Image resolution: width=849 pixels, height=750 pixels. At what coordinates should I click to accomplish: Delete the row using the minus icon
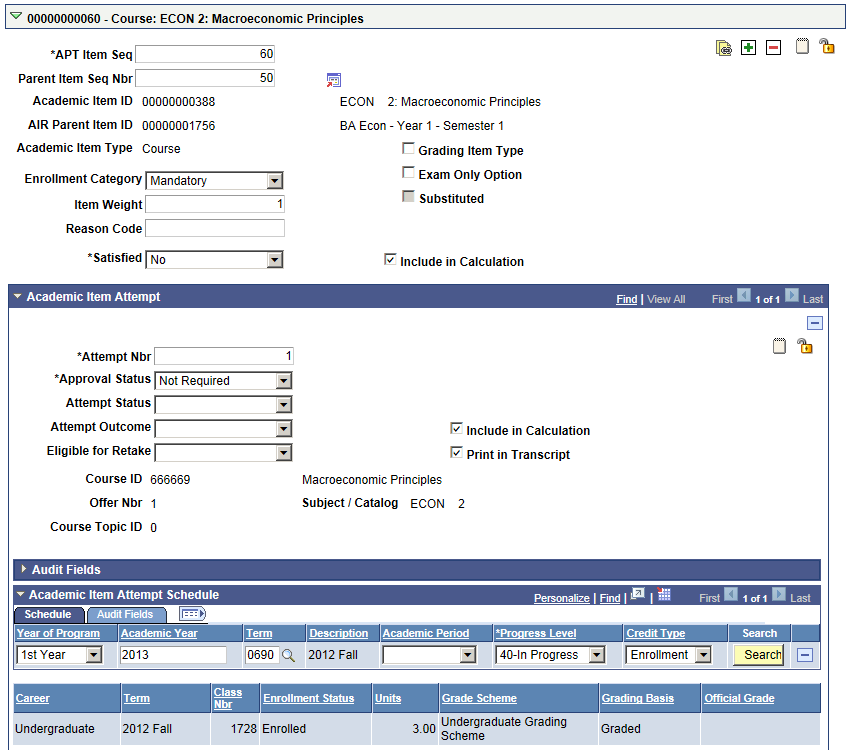(x=773, y=47)
